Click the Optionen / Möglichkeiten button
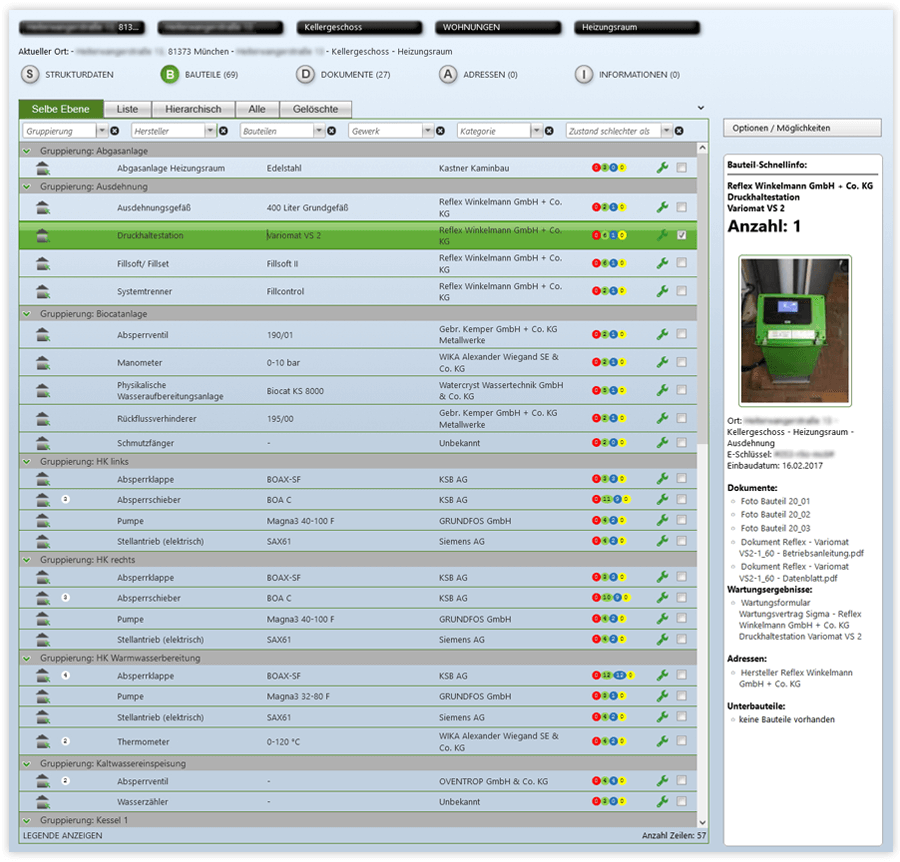900x862 pixels. (802, 128)
